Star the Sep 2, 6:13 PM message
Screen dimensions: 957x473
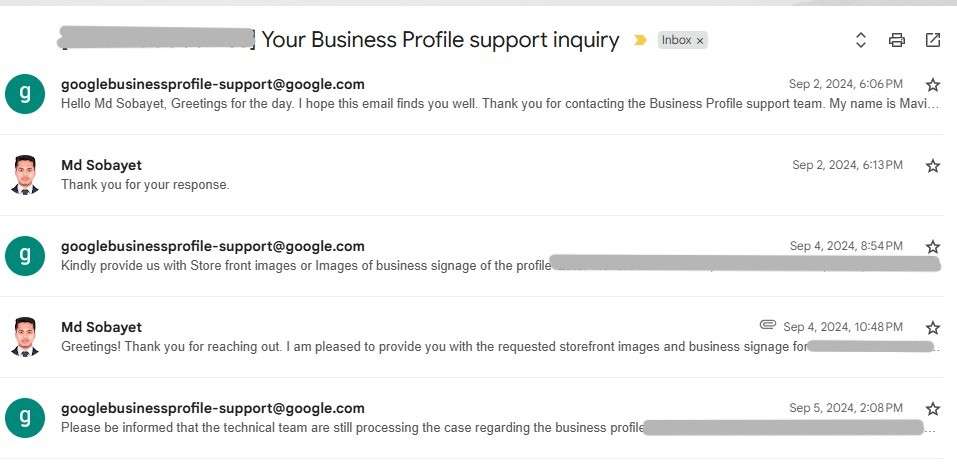coord(932,166)
